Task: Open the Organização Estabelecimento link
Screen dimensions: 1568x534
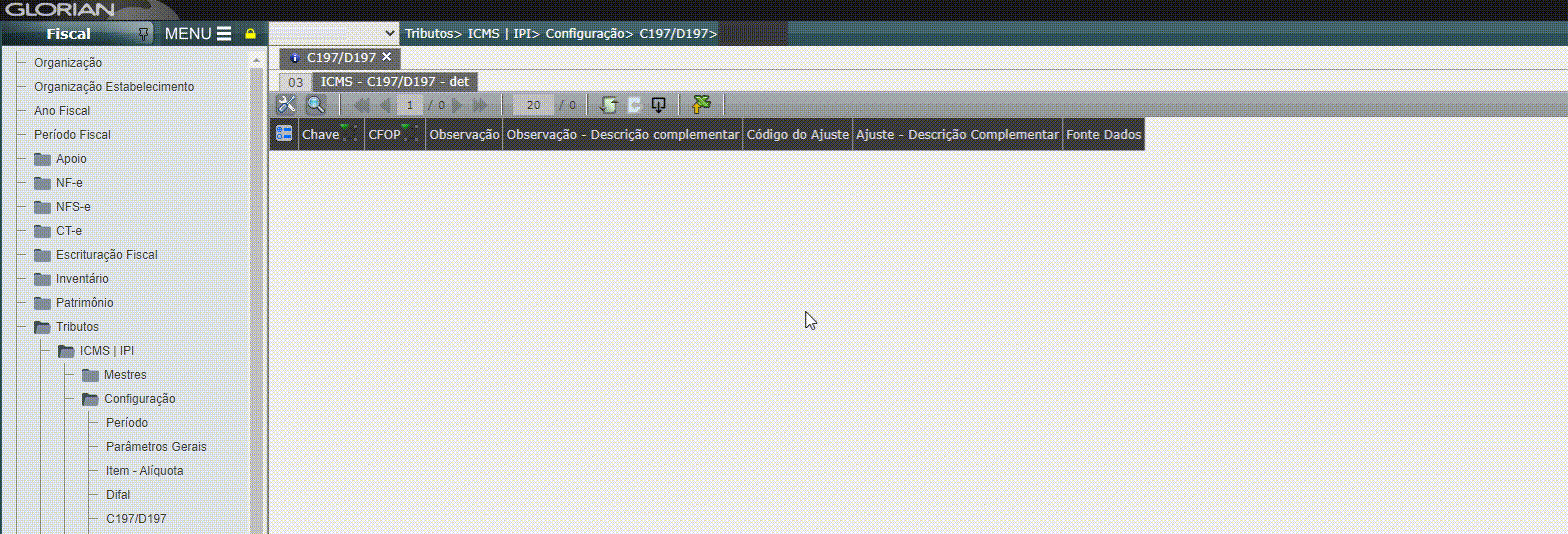Action: pyautogui.click(x=114, y=87)
